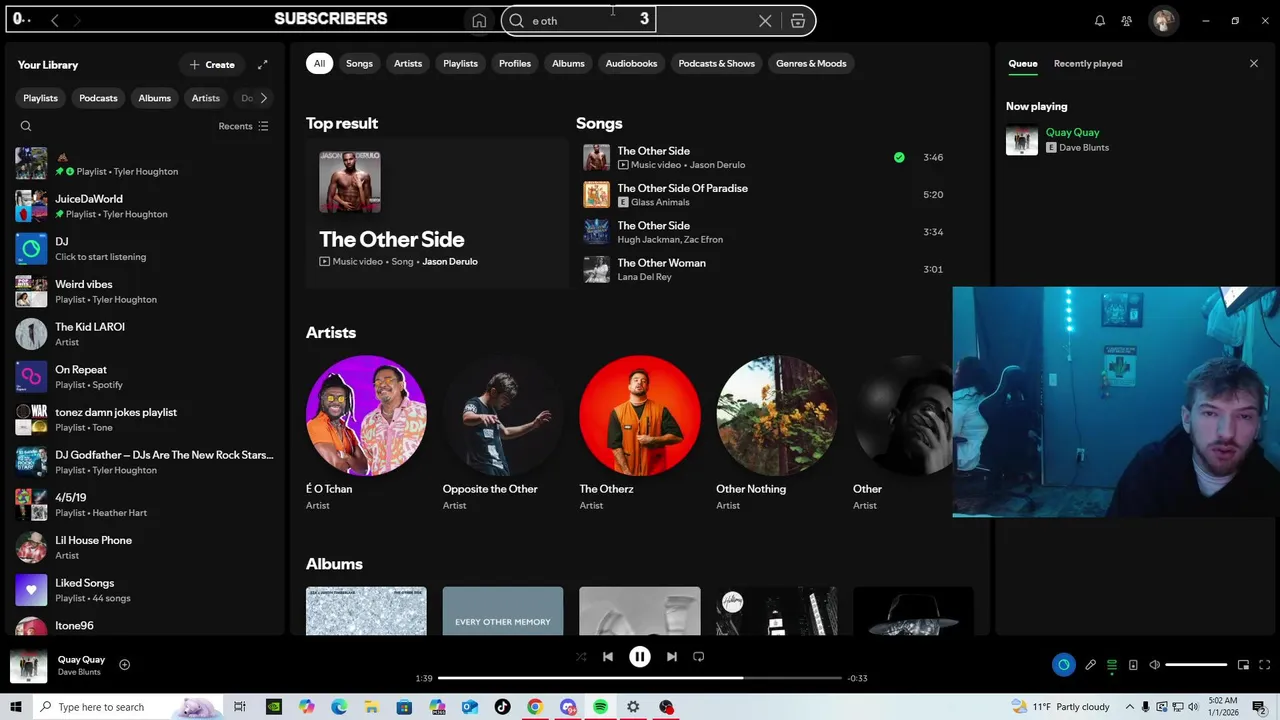This screenshot has width=1280, height=720.
Task: Select the Audiobooks search filter
Action: (x=631, y=63)
